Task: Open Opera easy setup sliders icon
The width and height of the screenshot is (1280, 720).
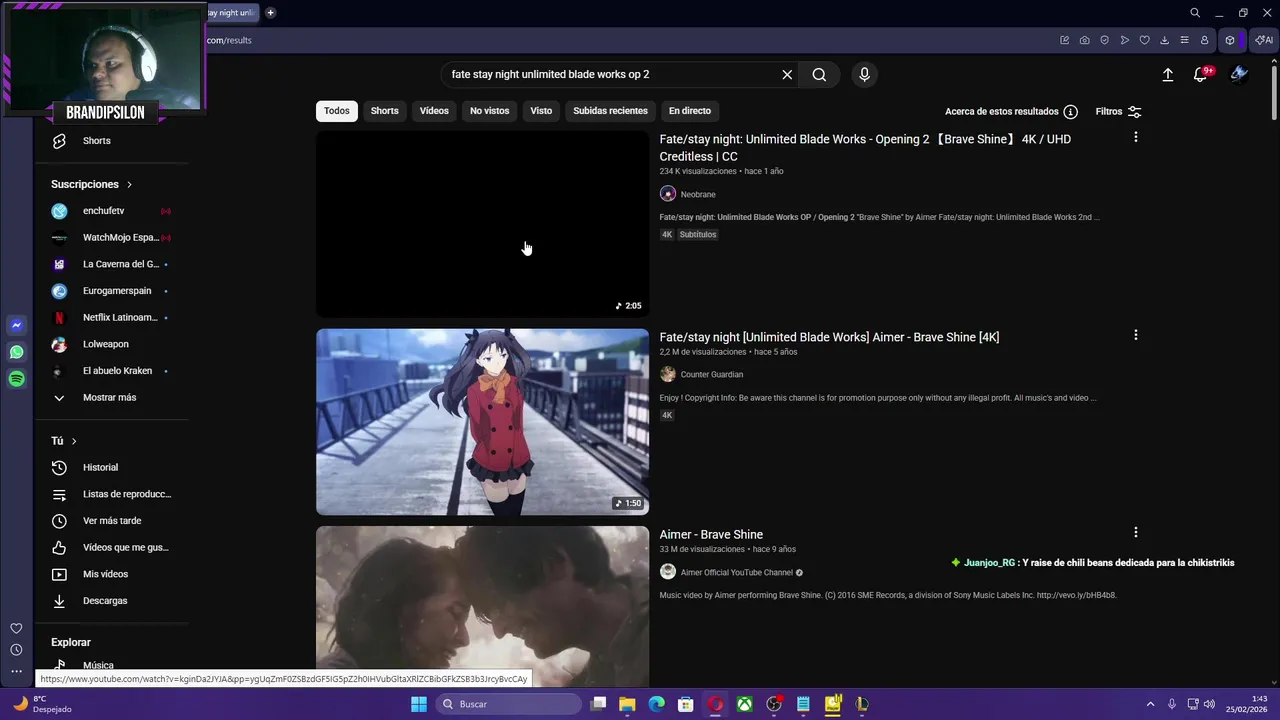Action: click(1184, 40)
